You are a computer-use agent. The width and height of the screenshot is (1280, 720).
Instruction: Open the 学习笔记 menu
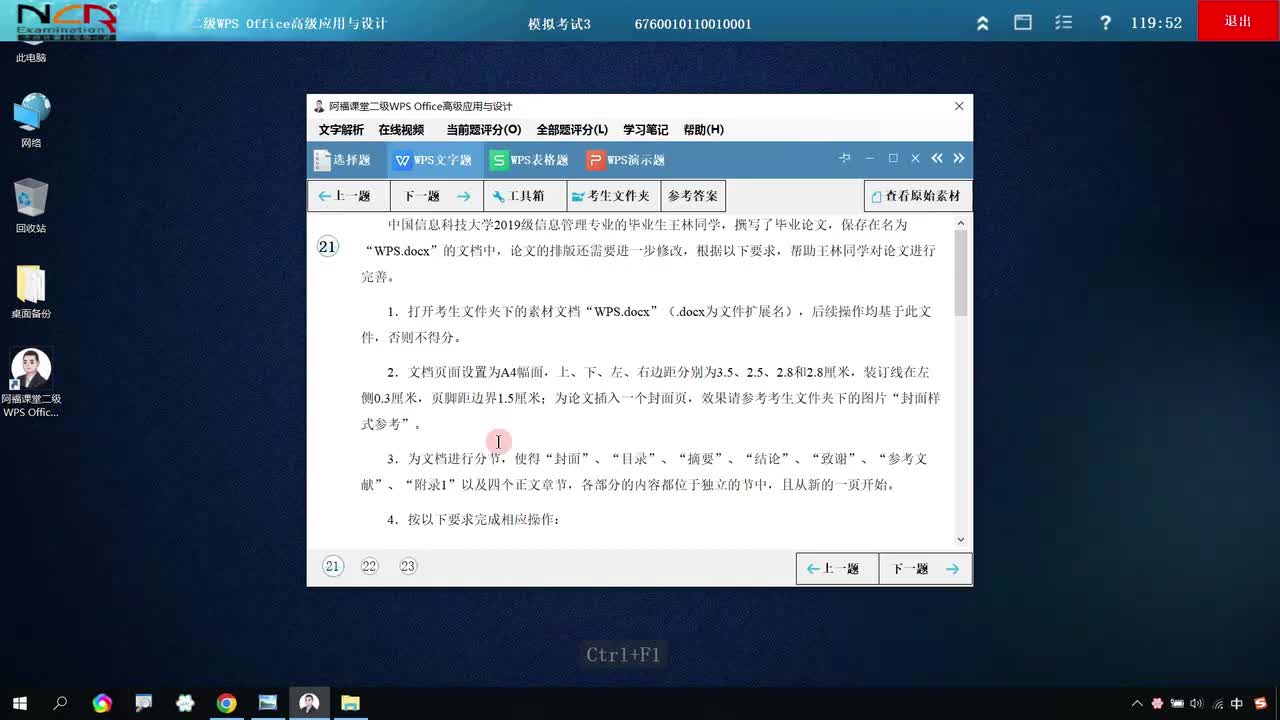point(646,130)
